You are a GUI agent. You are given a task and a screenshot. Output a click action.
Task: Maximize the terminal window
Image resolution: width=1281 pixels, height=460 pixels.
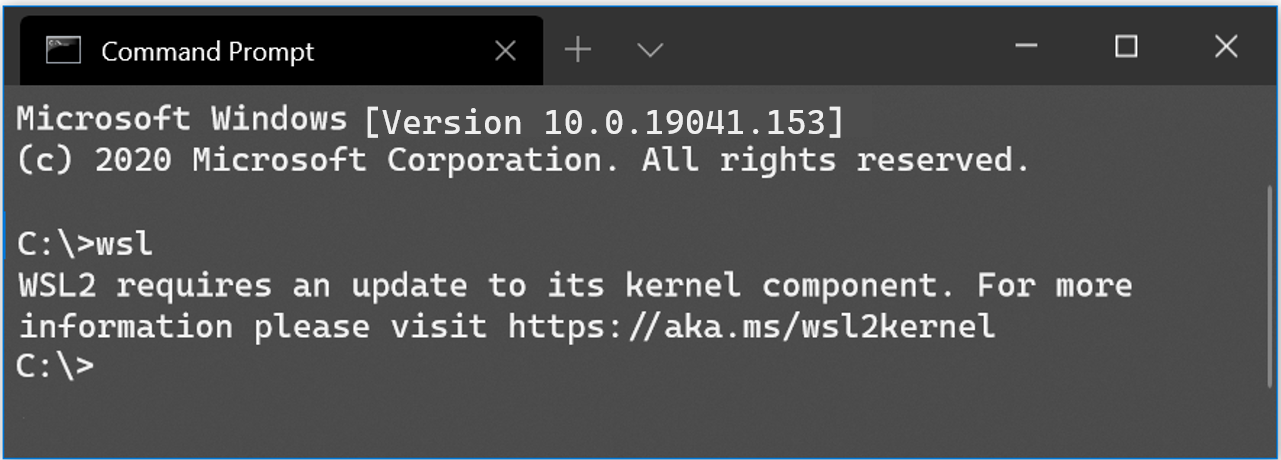coord(1126,46)
